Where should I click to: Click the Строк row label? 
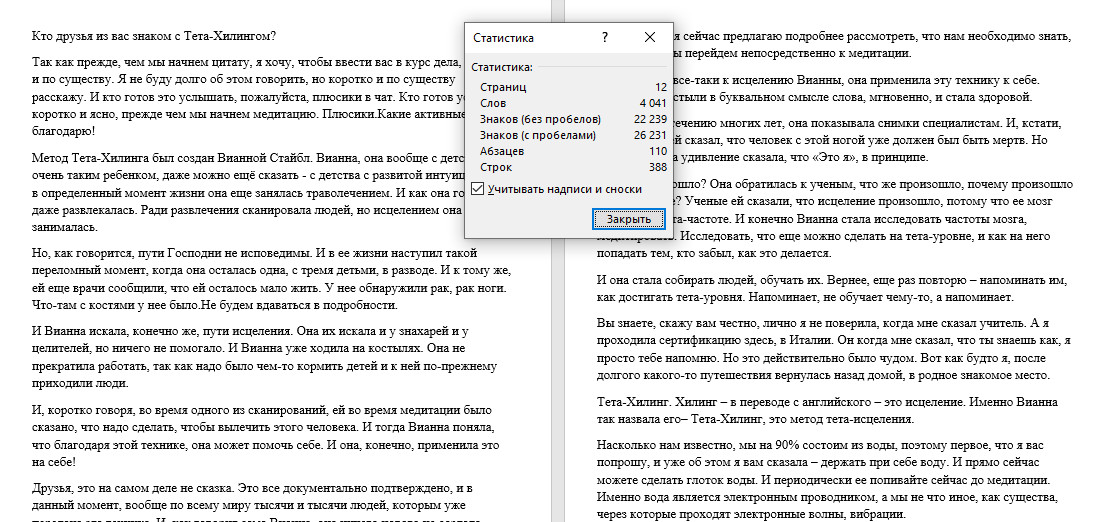[495, 168]
